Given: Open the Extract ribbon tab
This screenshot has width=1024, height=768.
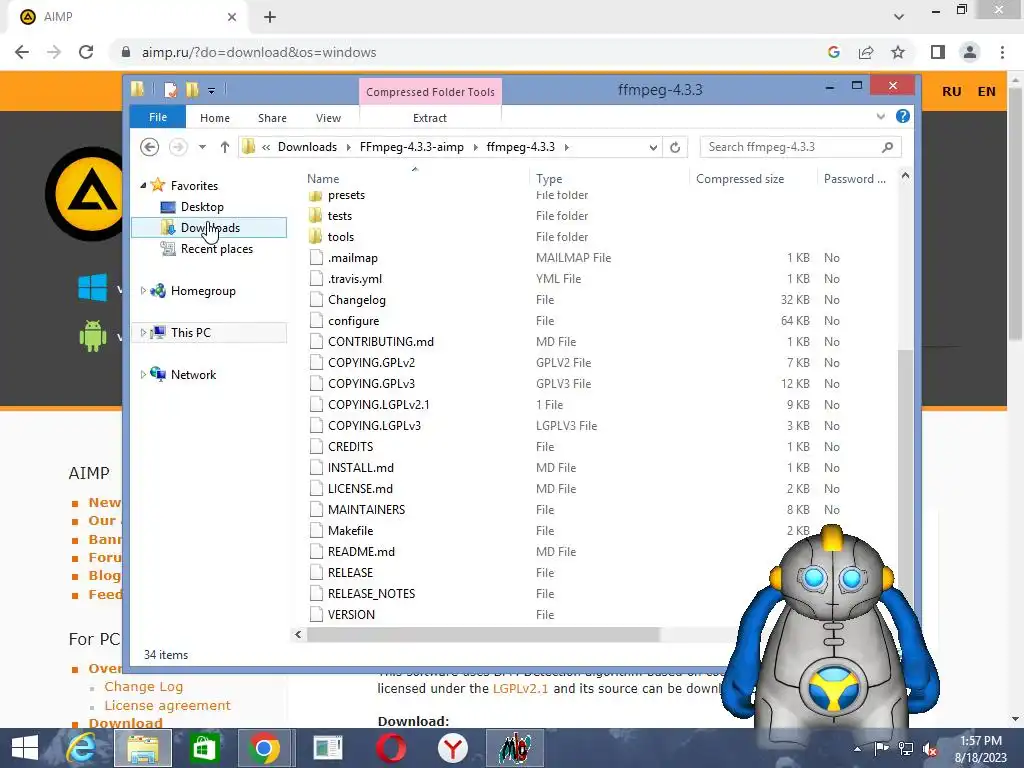Looking at the screenshot, I should pyautogui.click(x=430, y=118).
